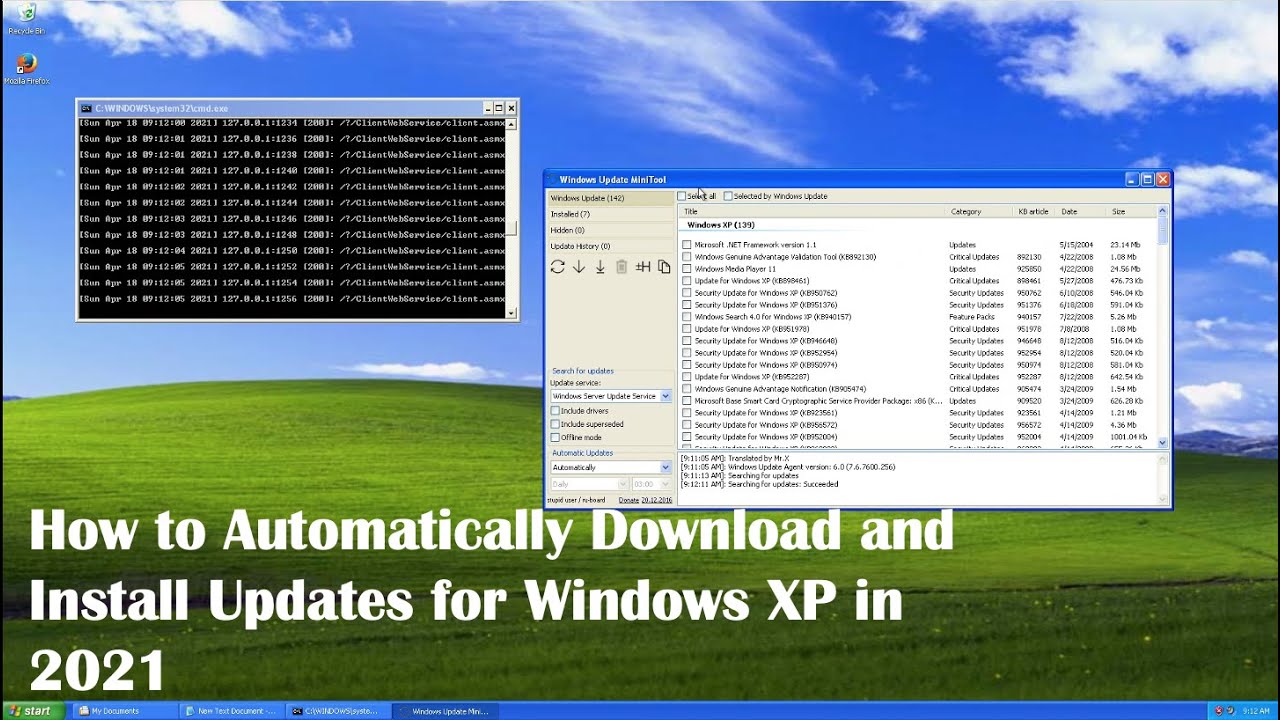Click the grayed-out trash uninstall icon

(621, 267)
